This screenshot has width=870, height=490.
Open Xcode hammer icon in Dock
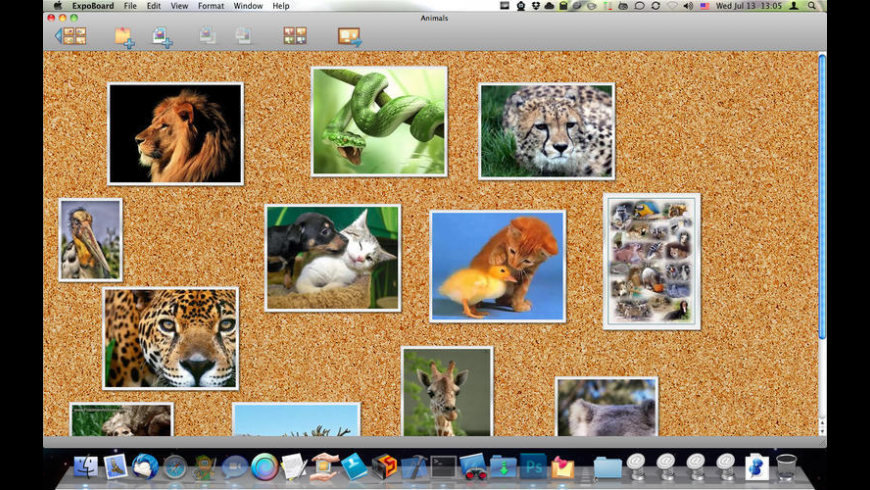(413, 467)
